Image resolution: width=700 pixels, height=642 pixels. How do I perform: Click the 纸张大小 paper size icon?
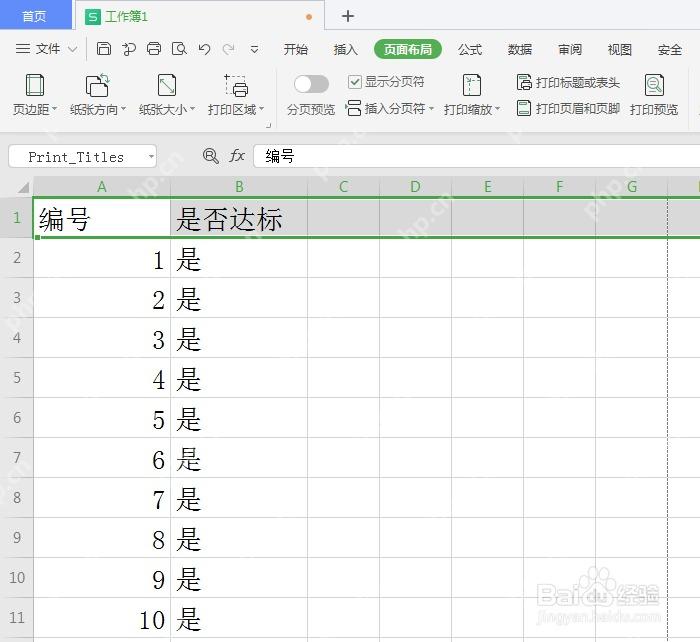coord(167,85)
